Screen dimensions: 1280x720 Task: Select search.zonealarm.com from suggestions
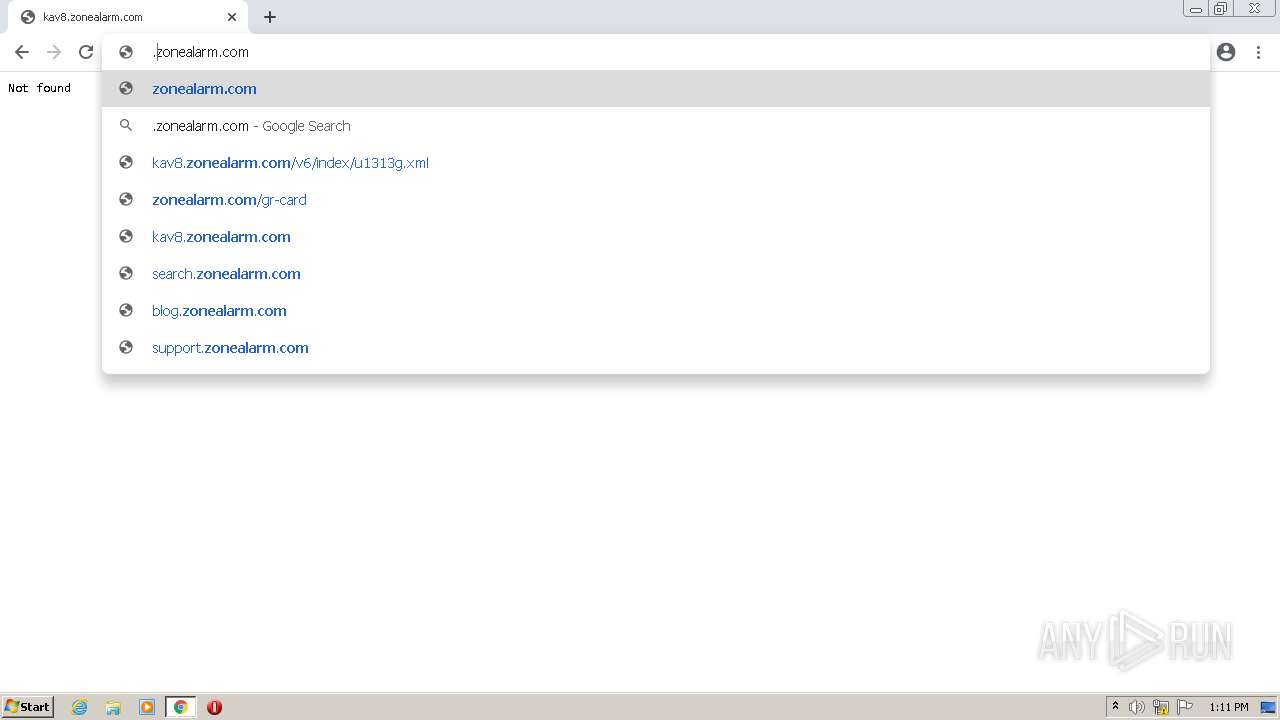(656, 274)
